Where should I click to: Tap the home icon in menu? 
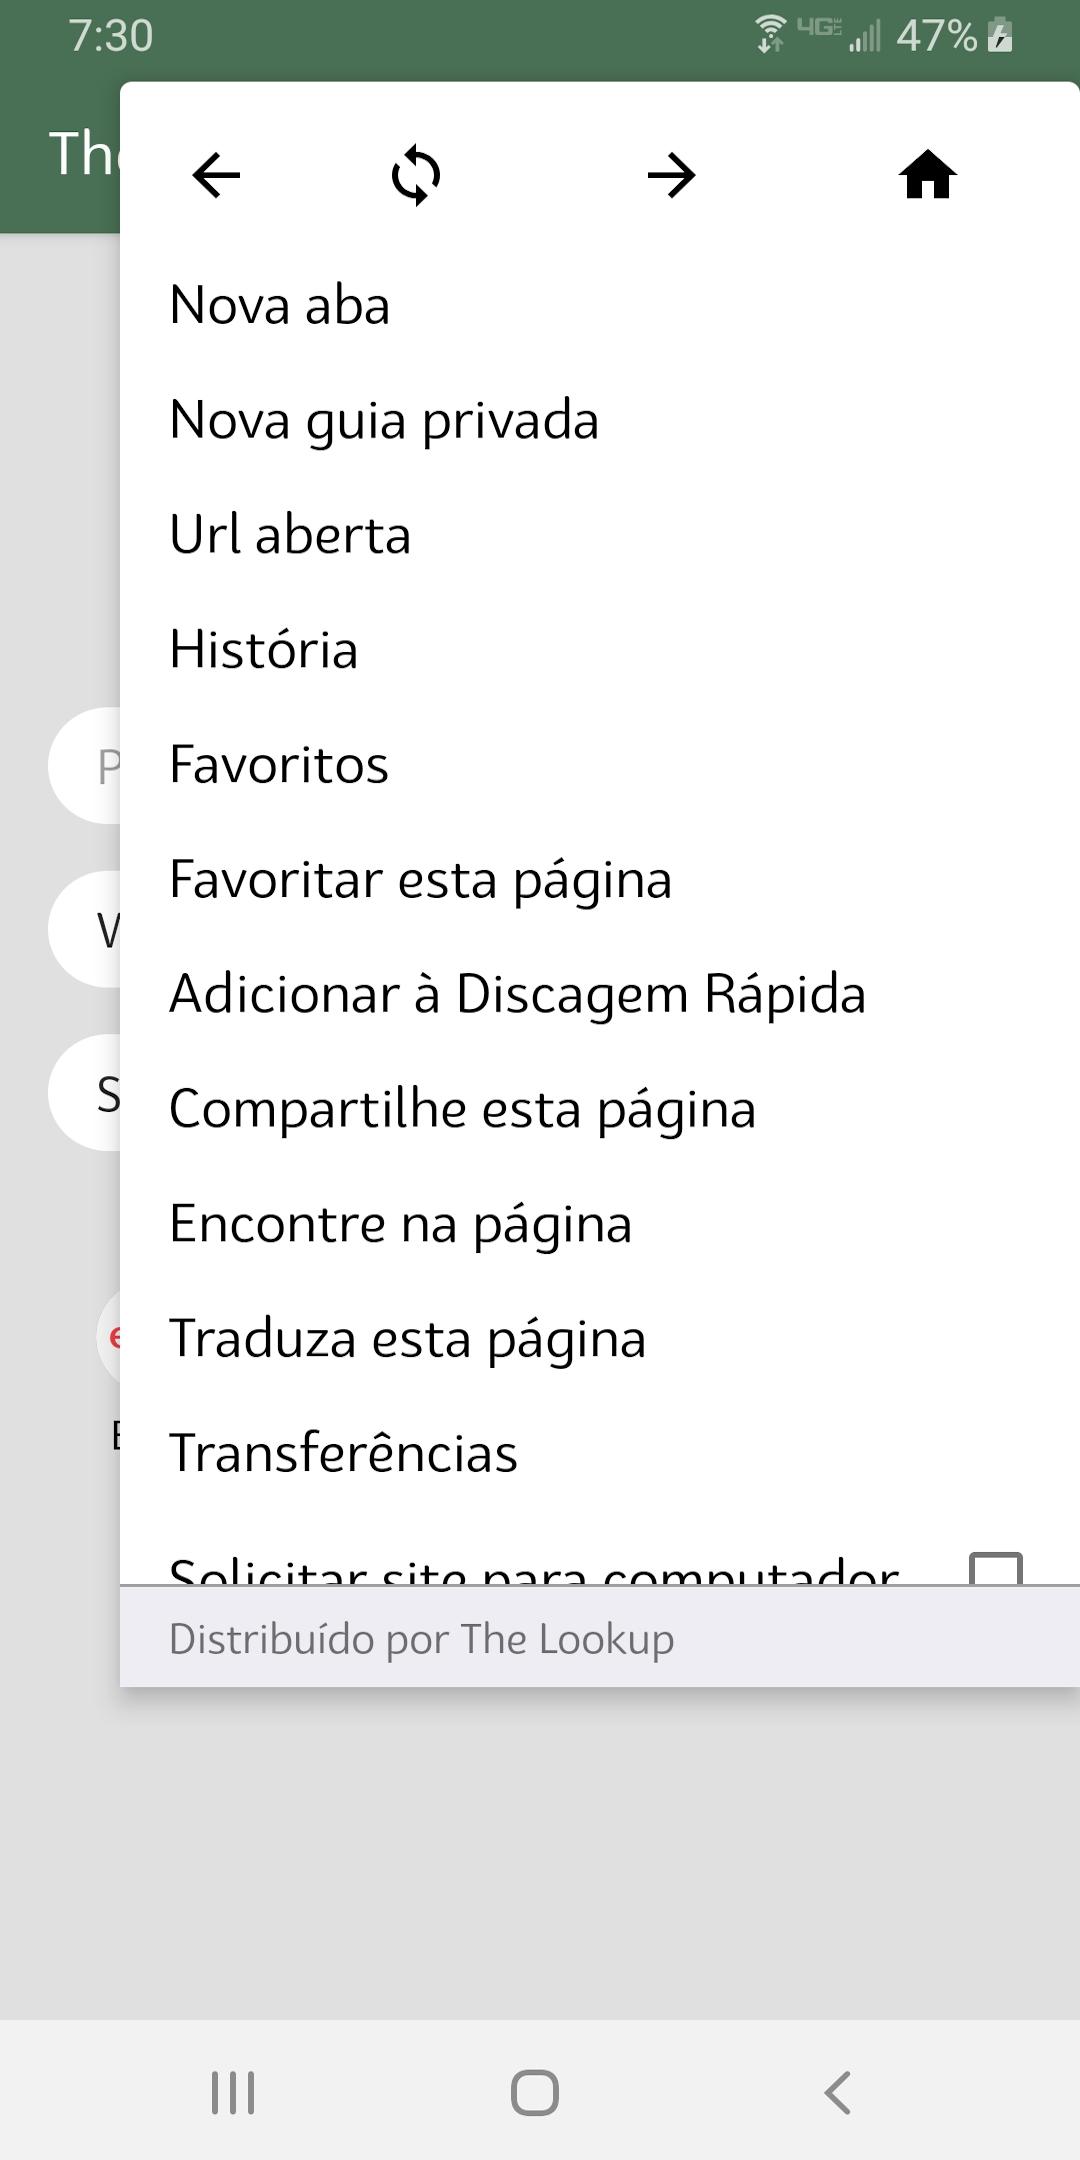927,176
